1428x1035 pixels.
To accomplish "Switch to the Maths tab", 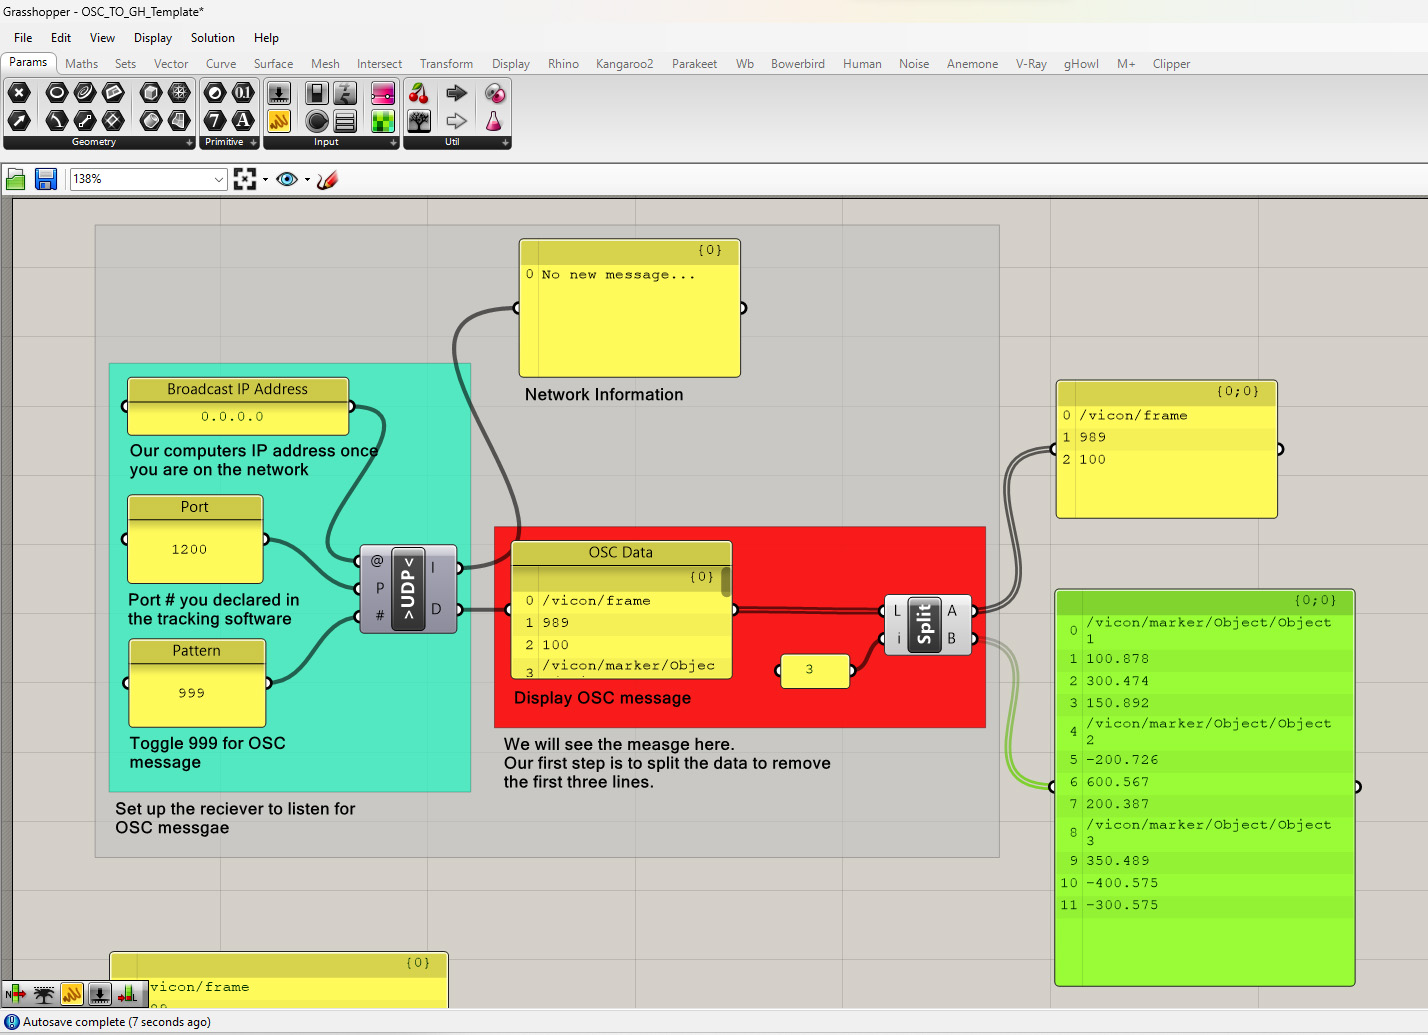I will (82, 64).
